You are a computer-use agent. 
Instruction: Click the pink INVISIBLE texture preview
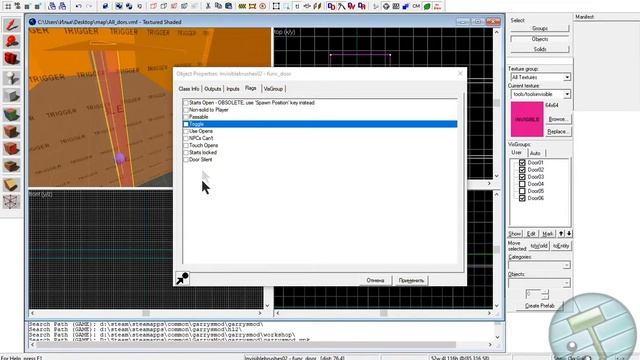coord(527,119)
